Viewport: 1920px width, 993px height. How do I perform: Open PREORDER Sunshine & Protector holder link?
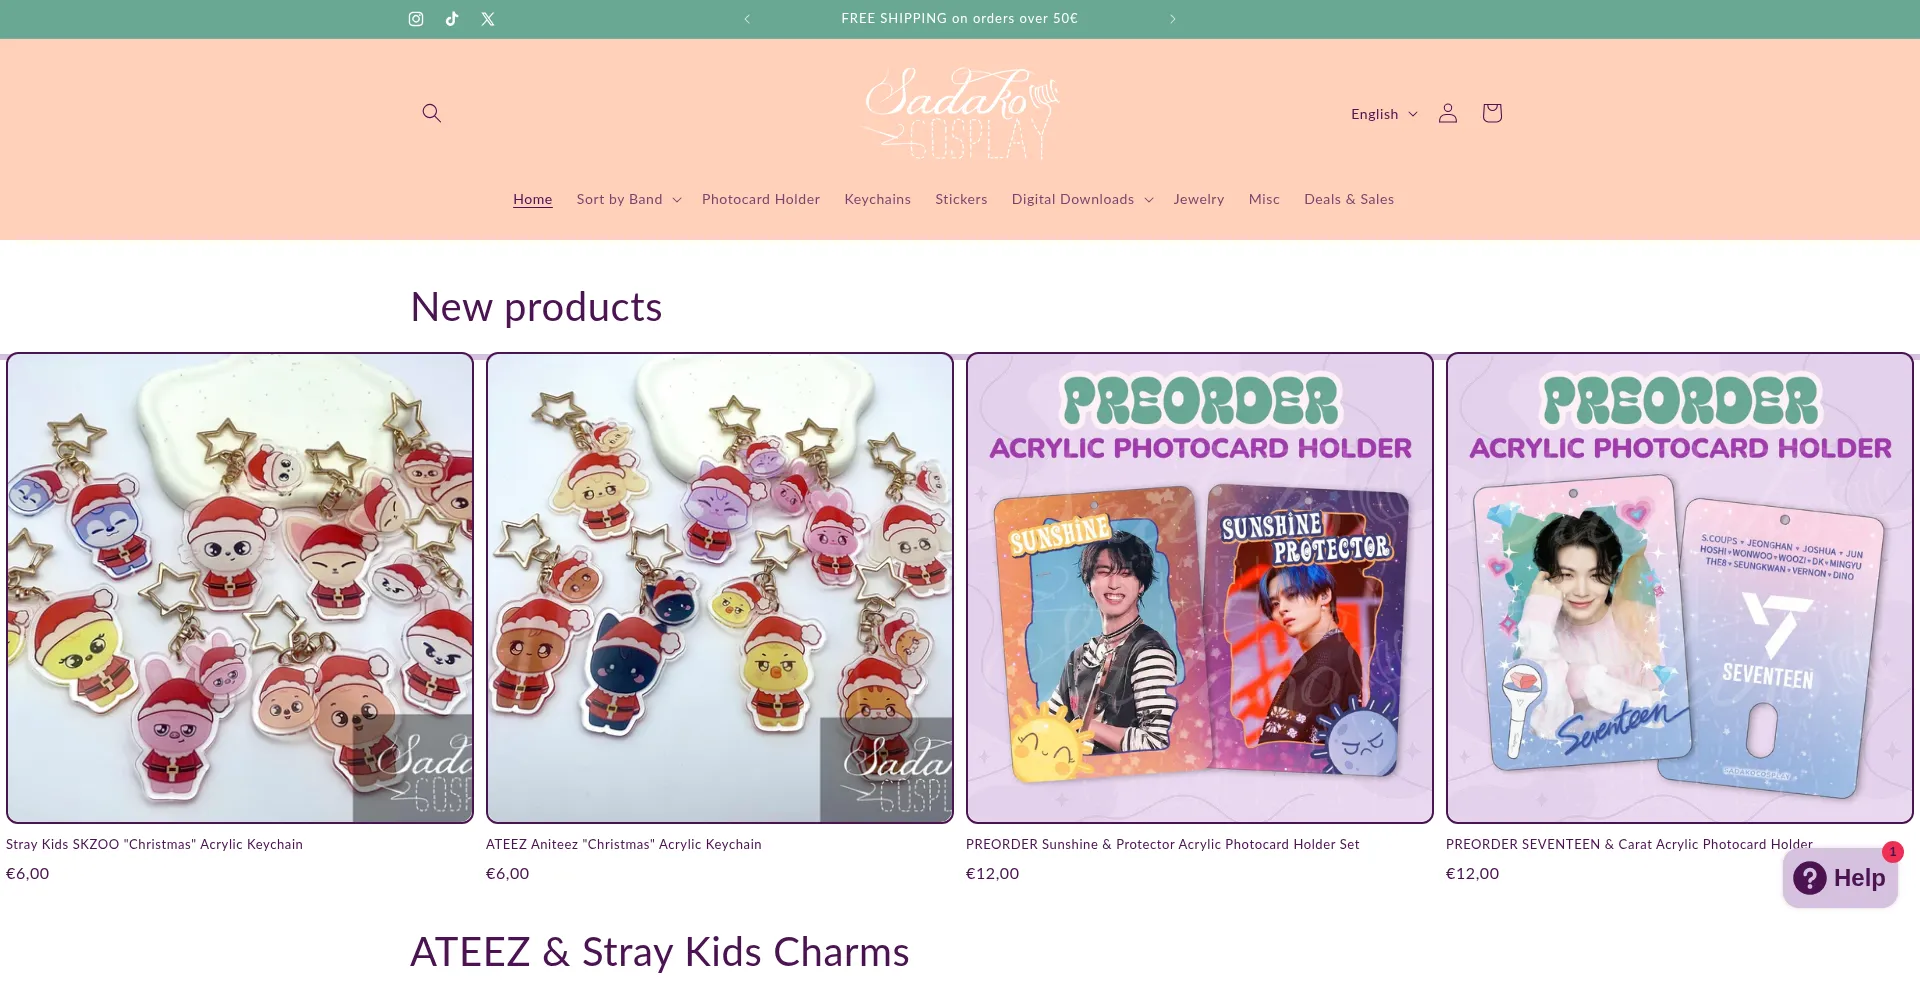(x=1163, y=844)
